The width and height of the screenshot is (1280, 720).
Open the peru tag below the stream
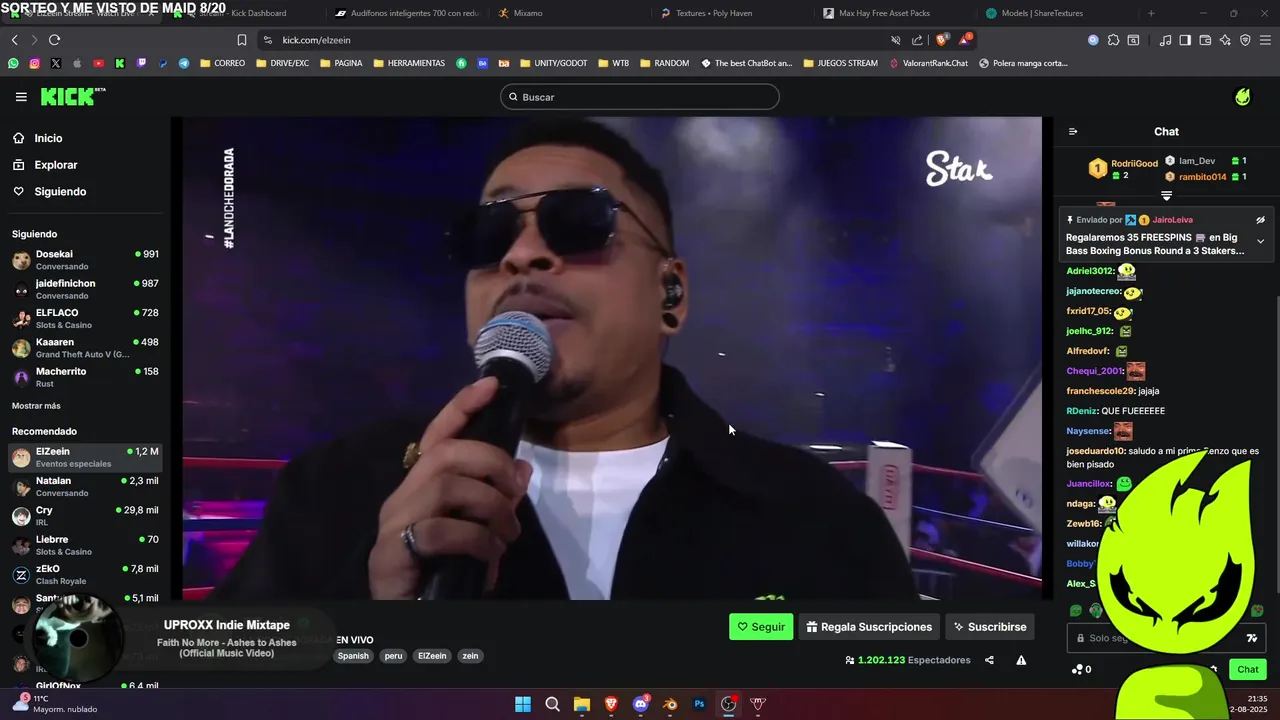click(x=393, y=656)
